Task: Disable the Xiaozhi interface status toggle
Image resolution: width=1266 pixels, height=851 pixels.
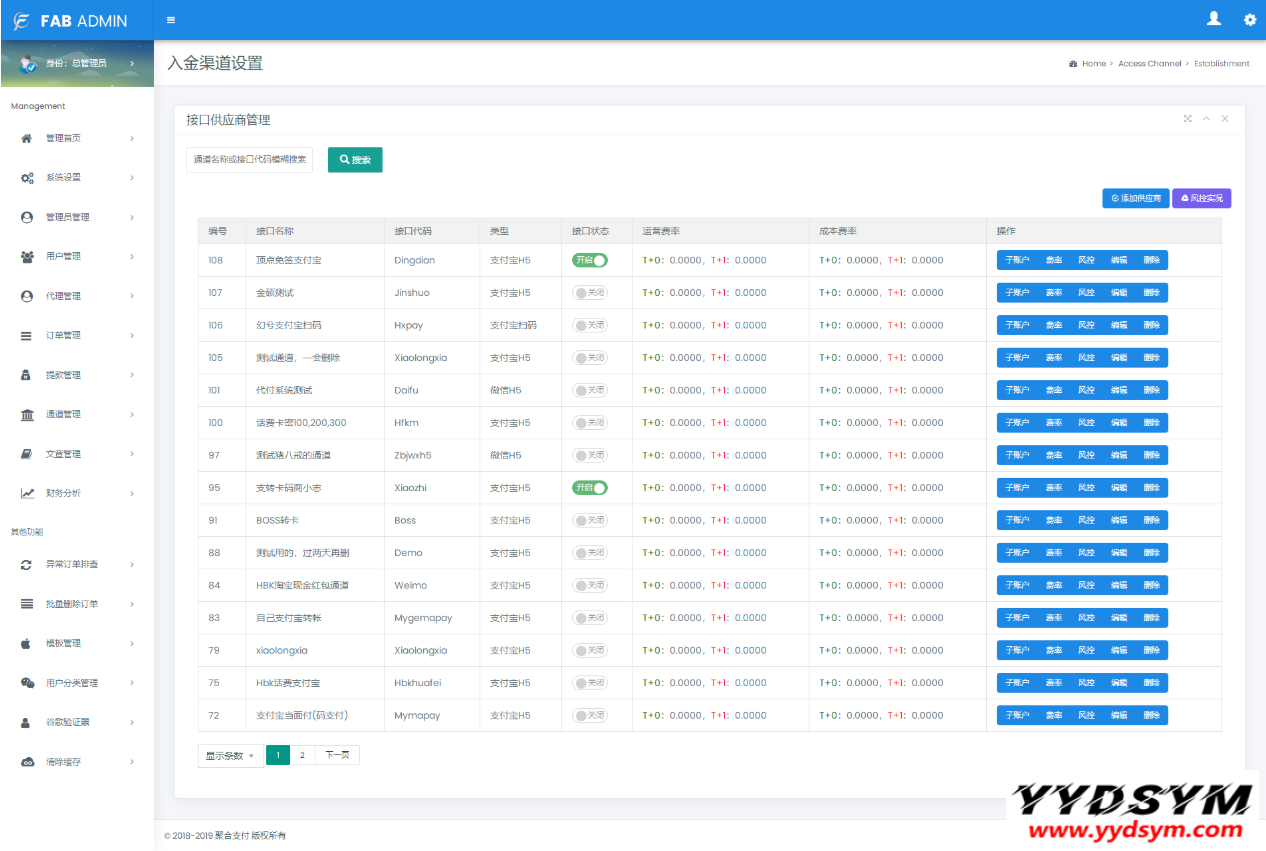Action: [589, 488]
